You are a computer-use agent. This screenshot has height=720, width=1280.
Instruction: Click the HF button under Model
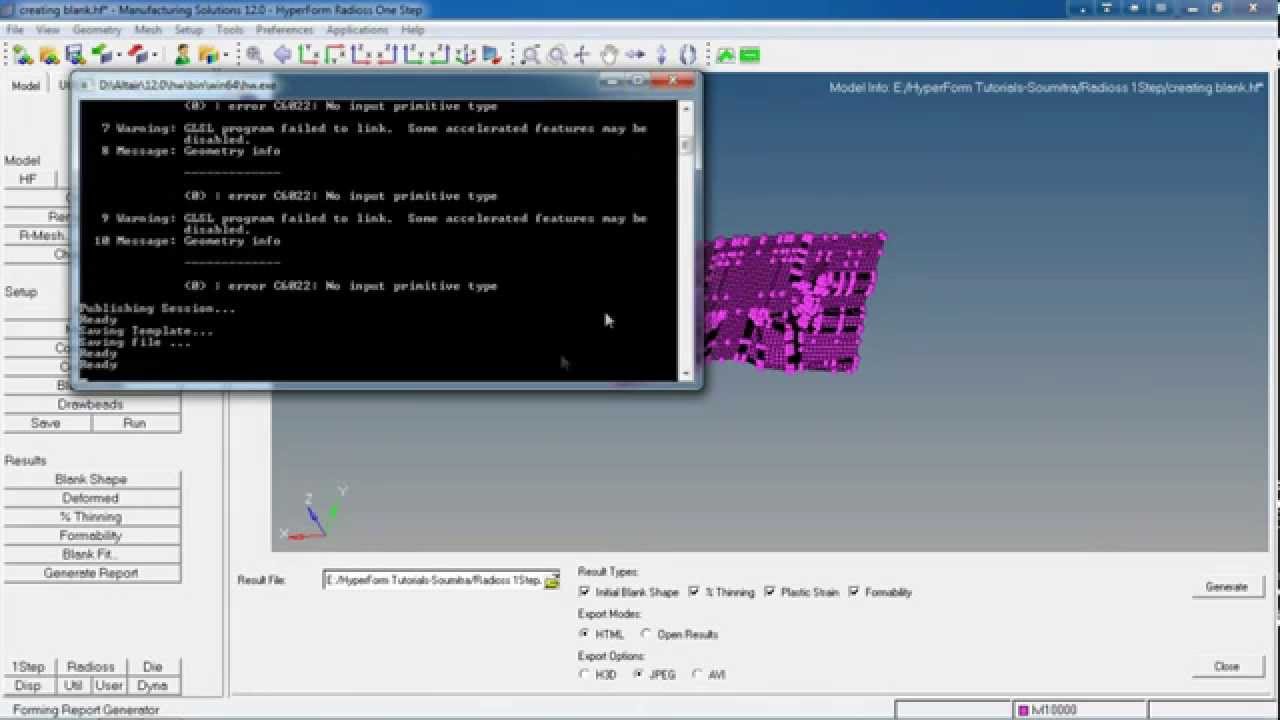[x=28, y=179]
